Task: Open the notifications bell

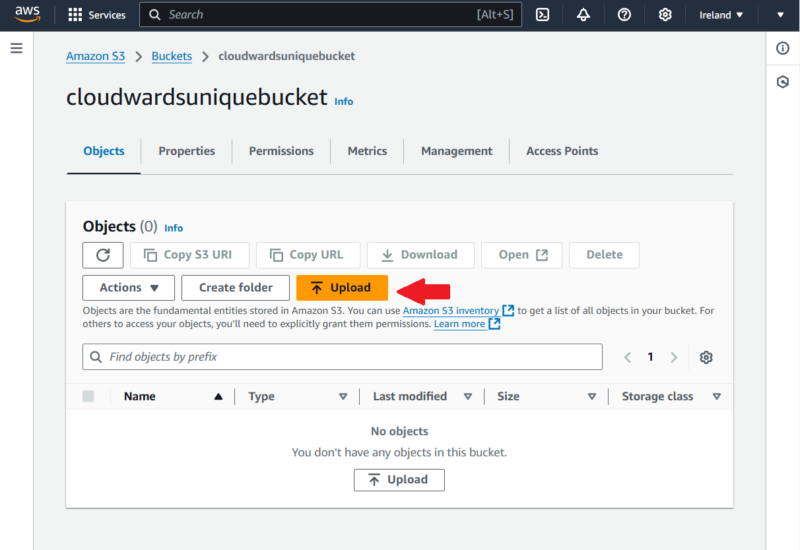Action: click(583, 15)
